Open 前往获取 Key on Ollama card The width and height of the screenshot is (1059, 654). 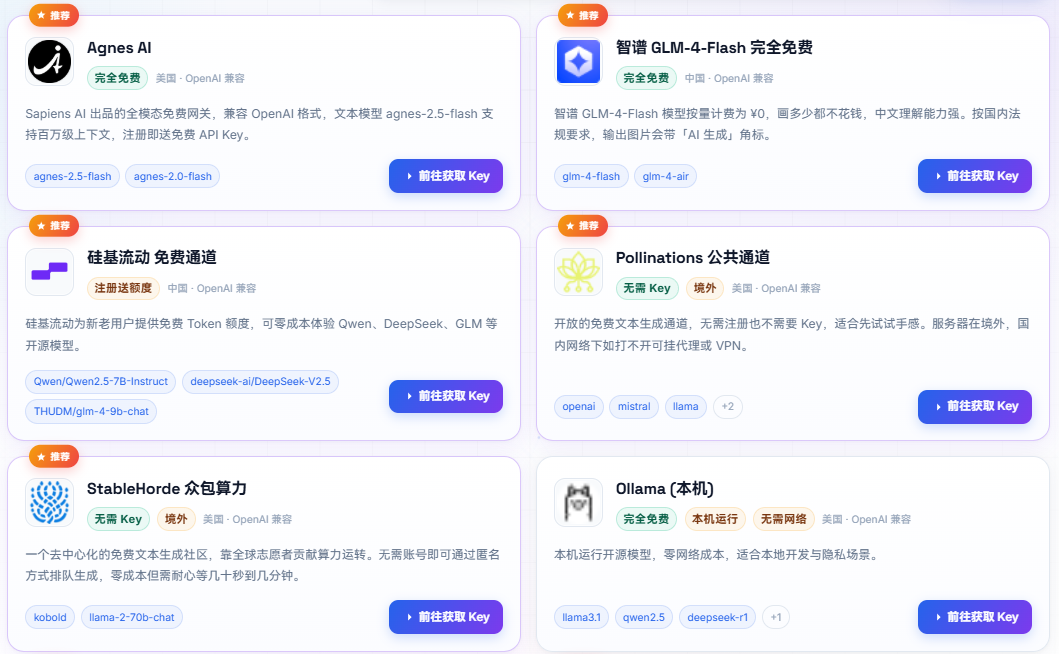975,617
